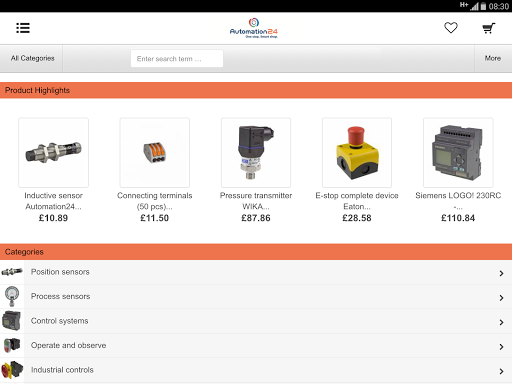Open the Inductive sensor product thumbnail
Image resolution: width=512 pixels, height=384 pixels.
click(x=53, y=152)
